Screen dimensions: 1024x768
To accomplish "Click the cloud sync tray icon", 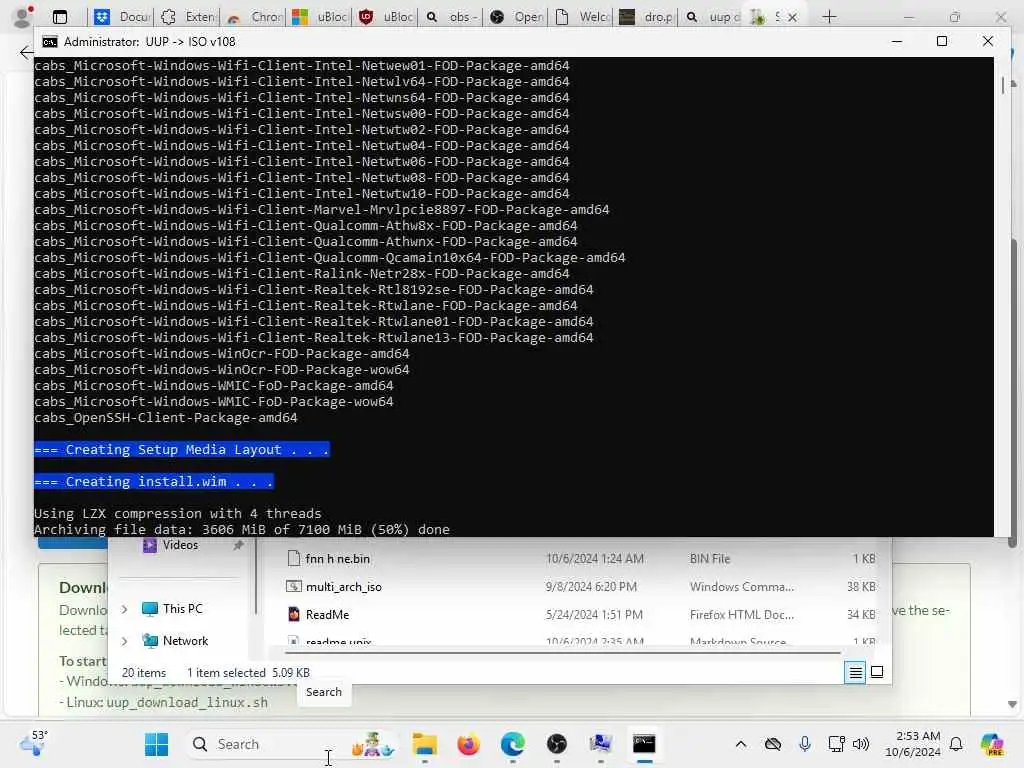I will point(773,744).
